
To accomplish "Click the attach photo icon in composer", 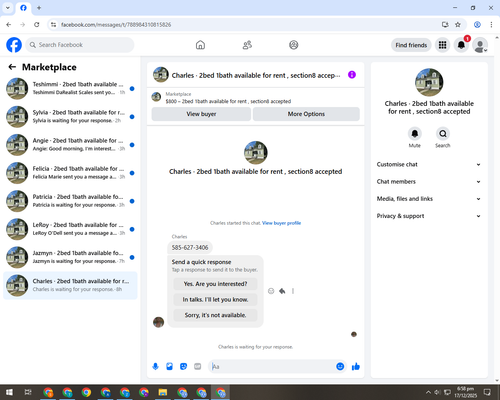I will tap(169, 367).
